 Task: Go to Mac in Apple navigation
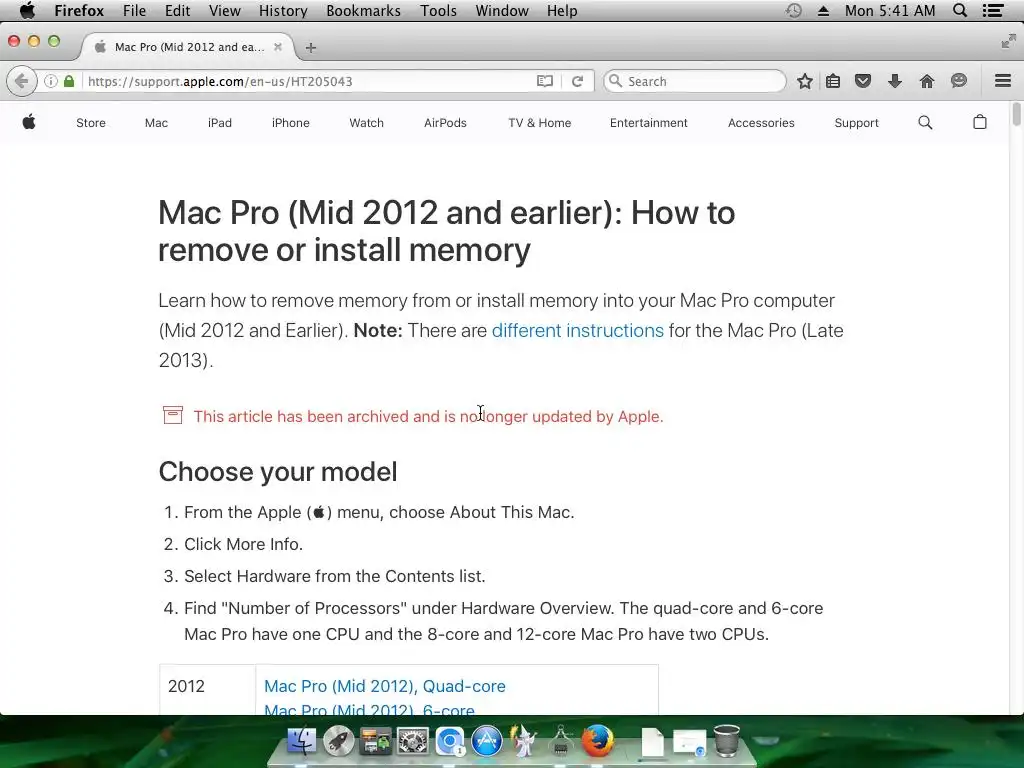click(156, 123)
